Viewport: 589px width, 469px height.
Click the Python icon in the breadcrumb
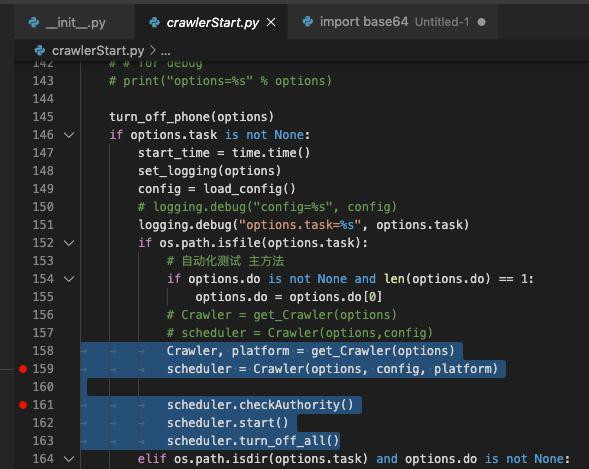(x=39, y=50)
